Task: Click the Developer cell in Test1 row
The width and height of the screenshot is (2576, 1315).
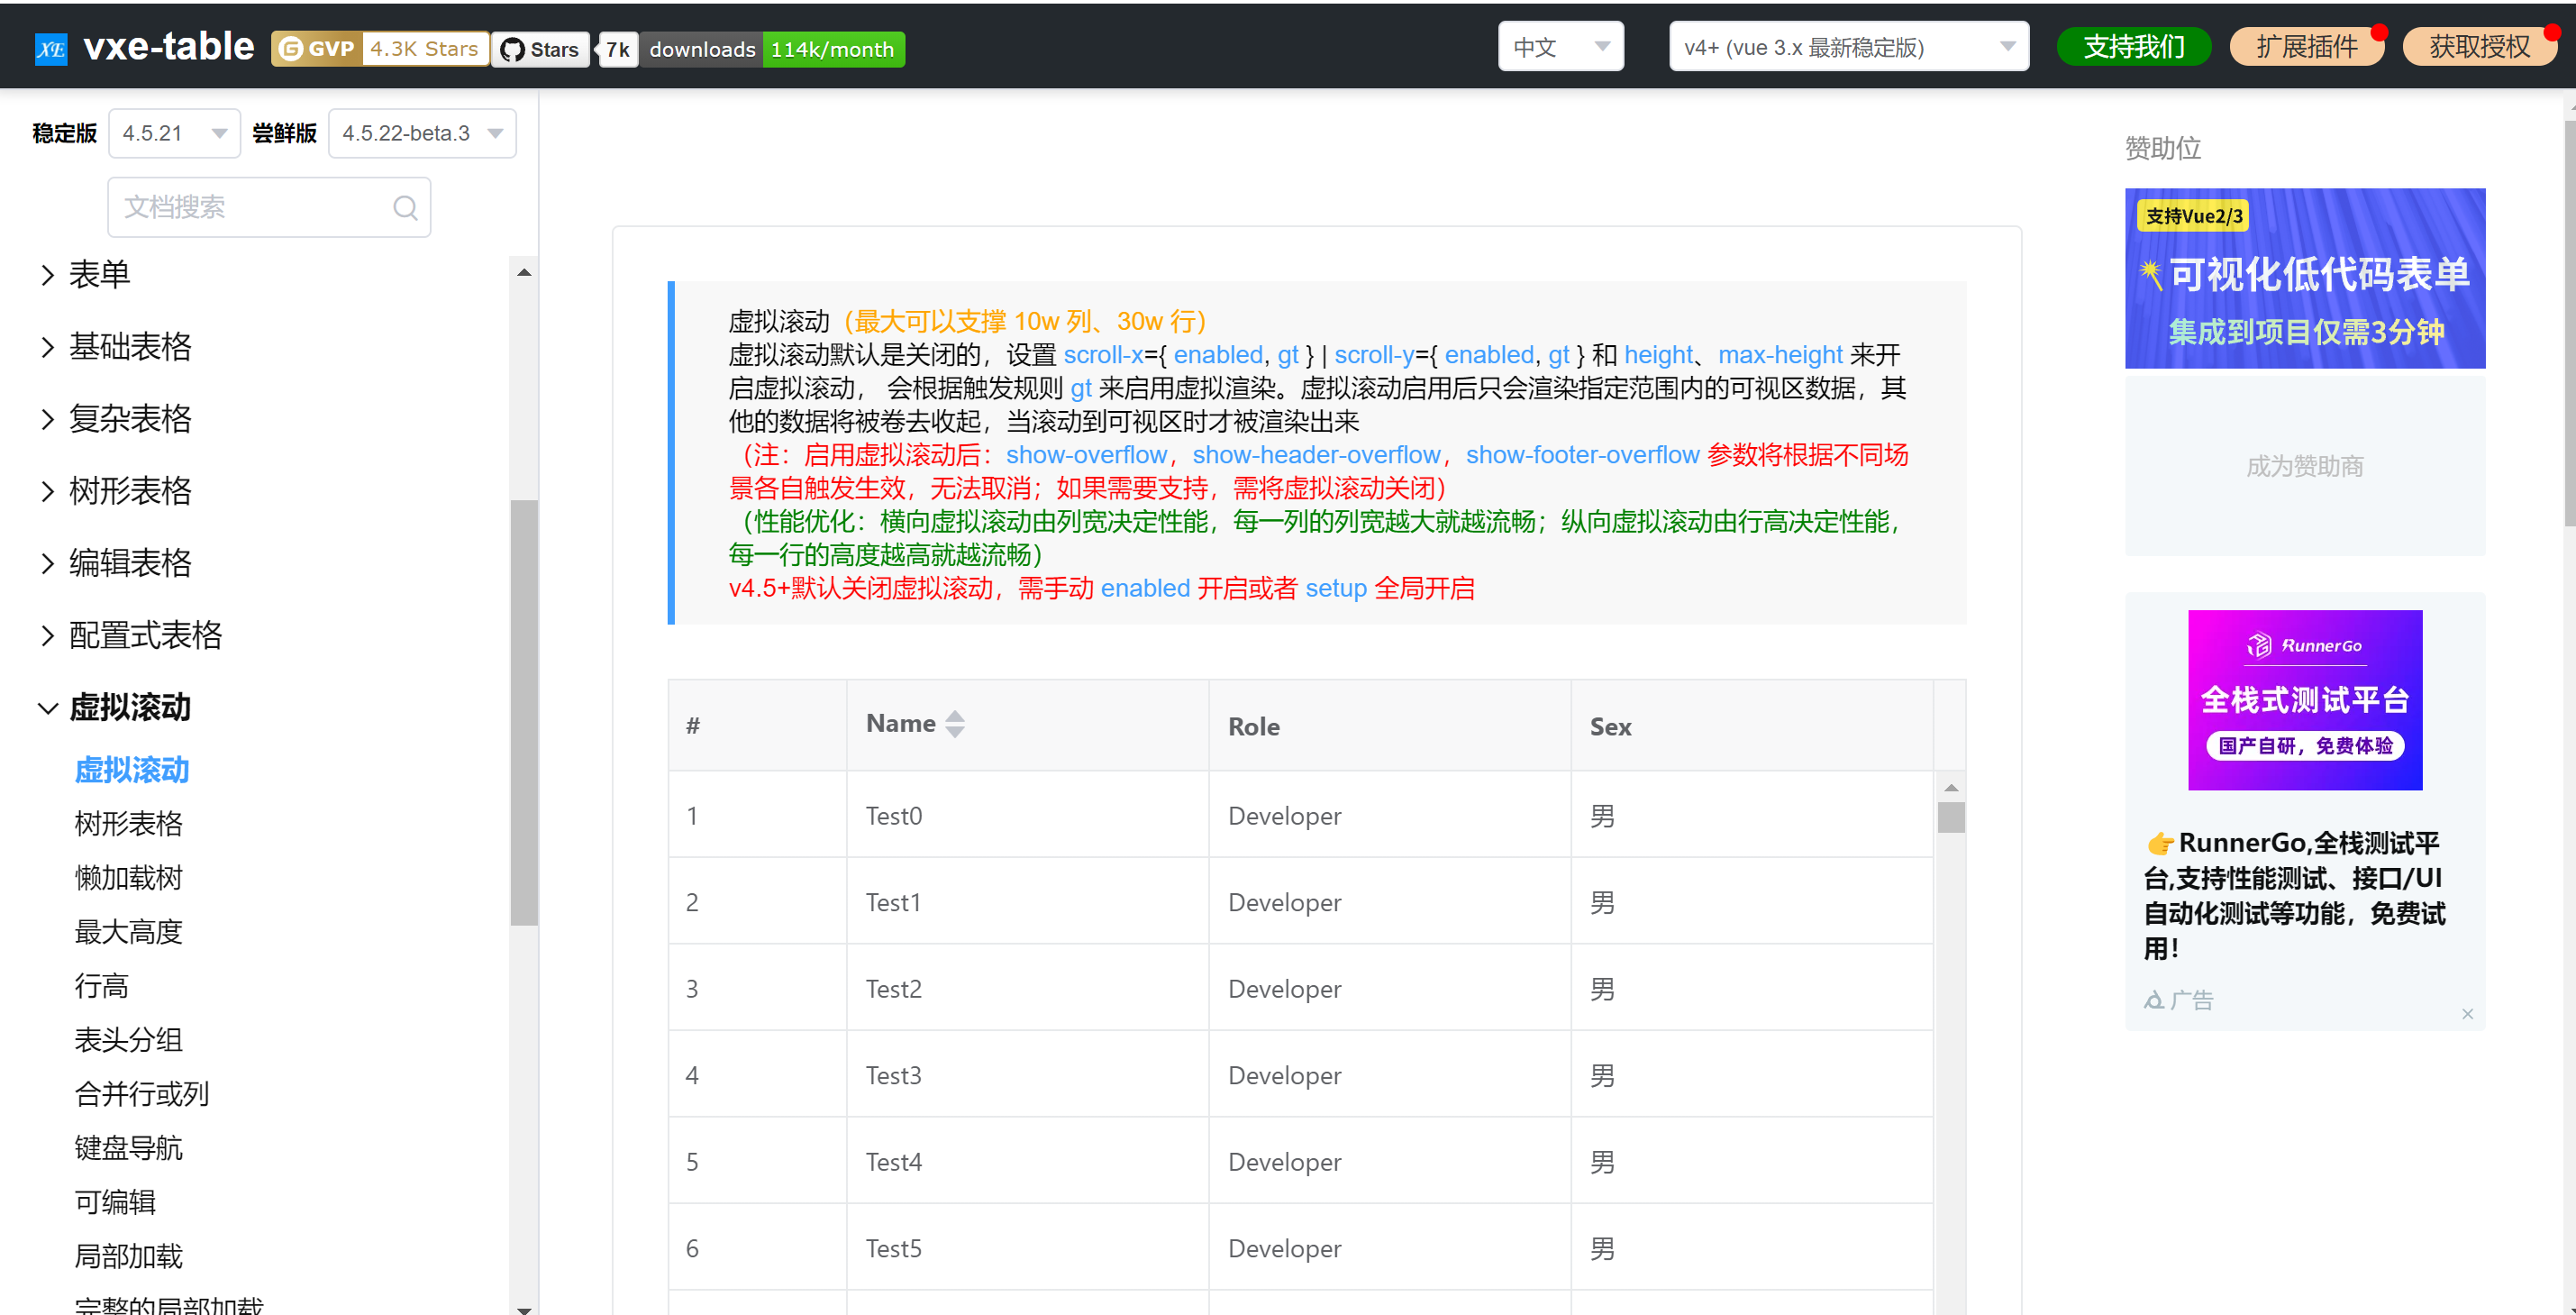Action: pyautogui.click(x=1389, y=901)
